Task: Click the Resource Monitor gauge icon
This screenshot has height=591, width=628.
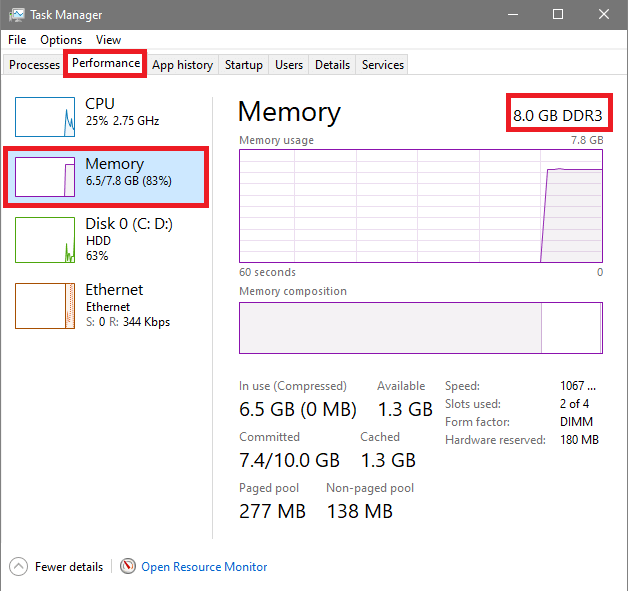Action: coord(128,566)
